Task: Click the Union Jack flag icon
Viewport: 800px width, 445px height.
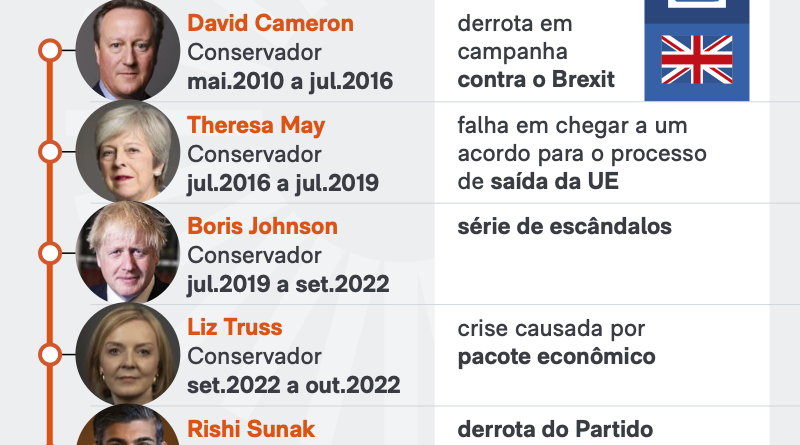Action: pyautogui.click(x=697, y=60)
